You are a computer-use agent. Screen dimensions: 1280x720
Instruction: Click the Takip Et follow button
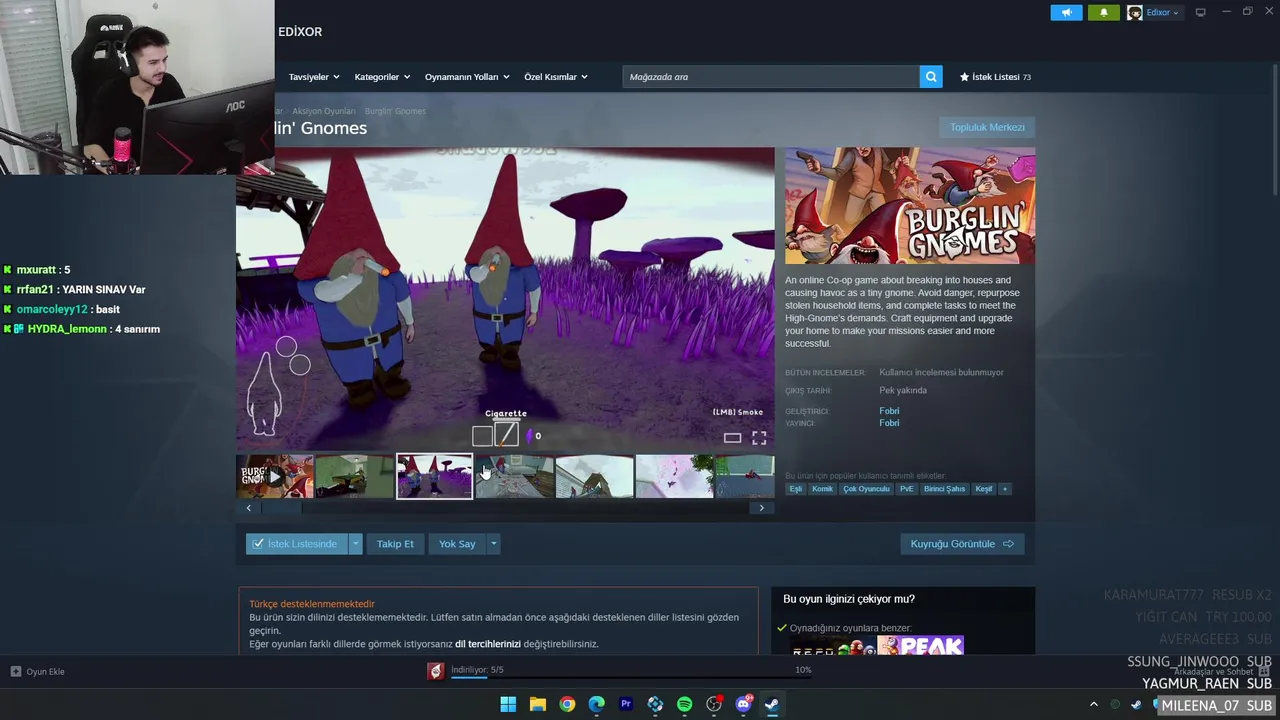(395, 544)
